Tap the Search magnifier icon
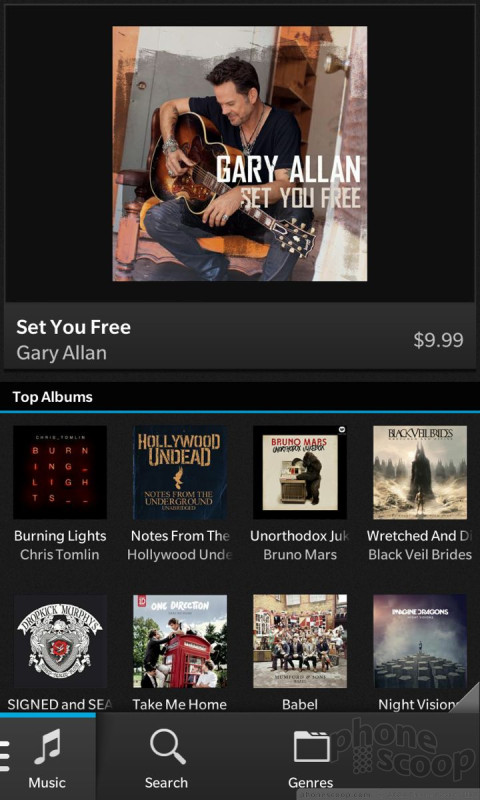The image size is (480, 800). [168, 747]
